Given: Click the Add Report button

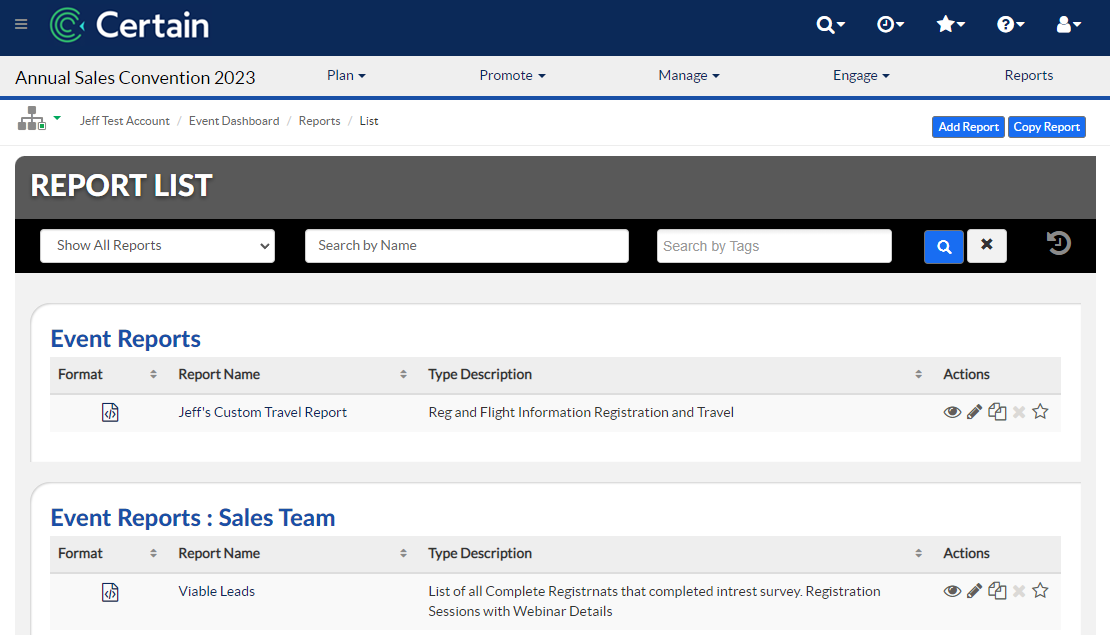Looking at the screenshot, I should 968,127.
